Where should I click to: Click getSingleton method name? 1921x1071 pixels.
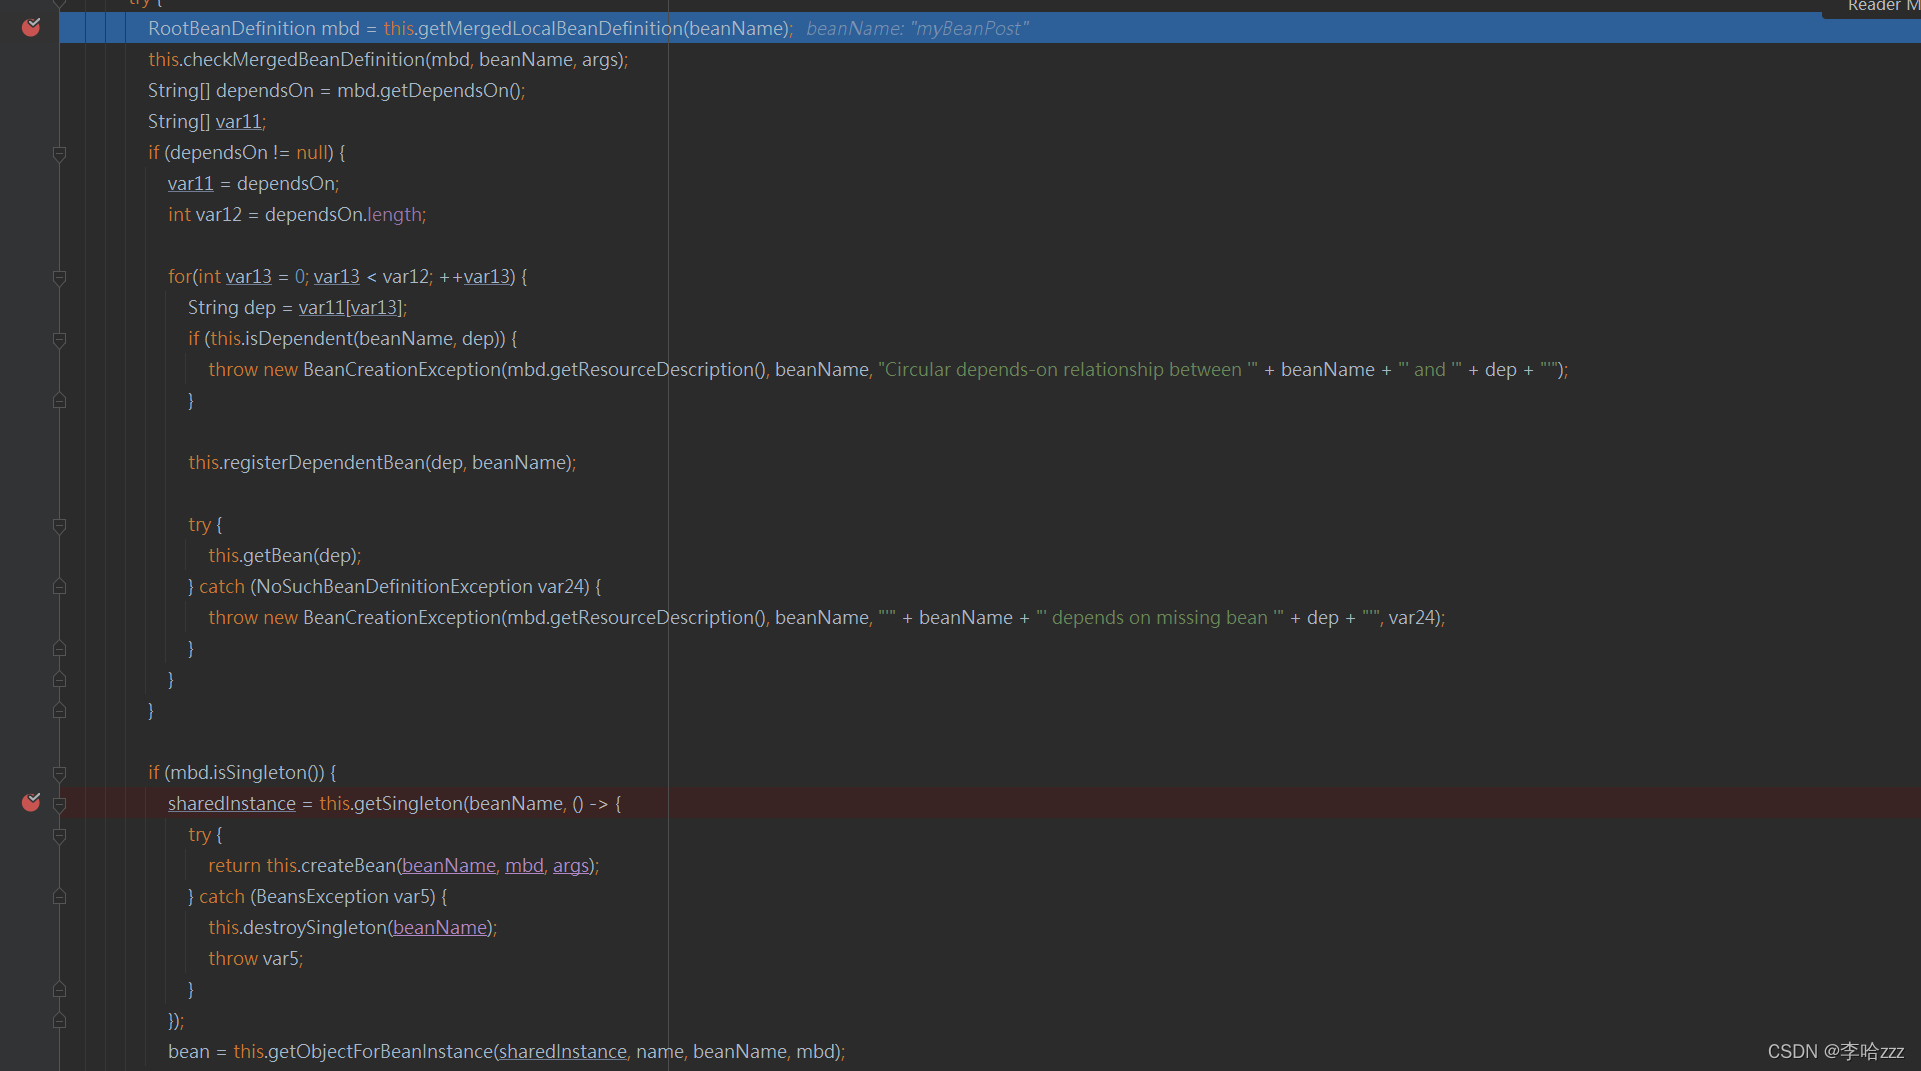tap(408, 803)
